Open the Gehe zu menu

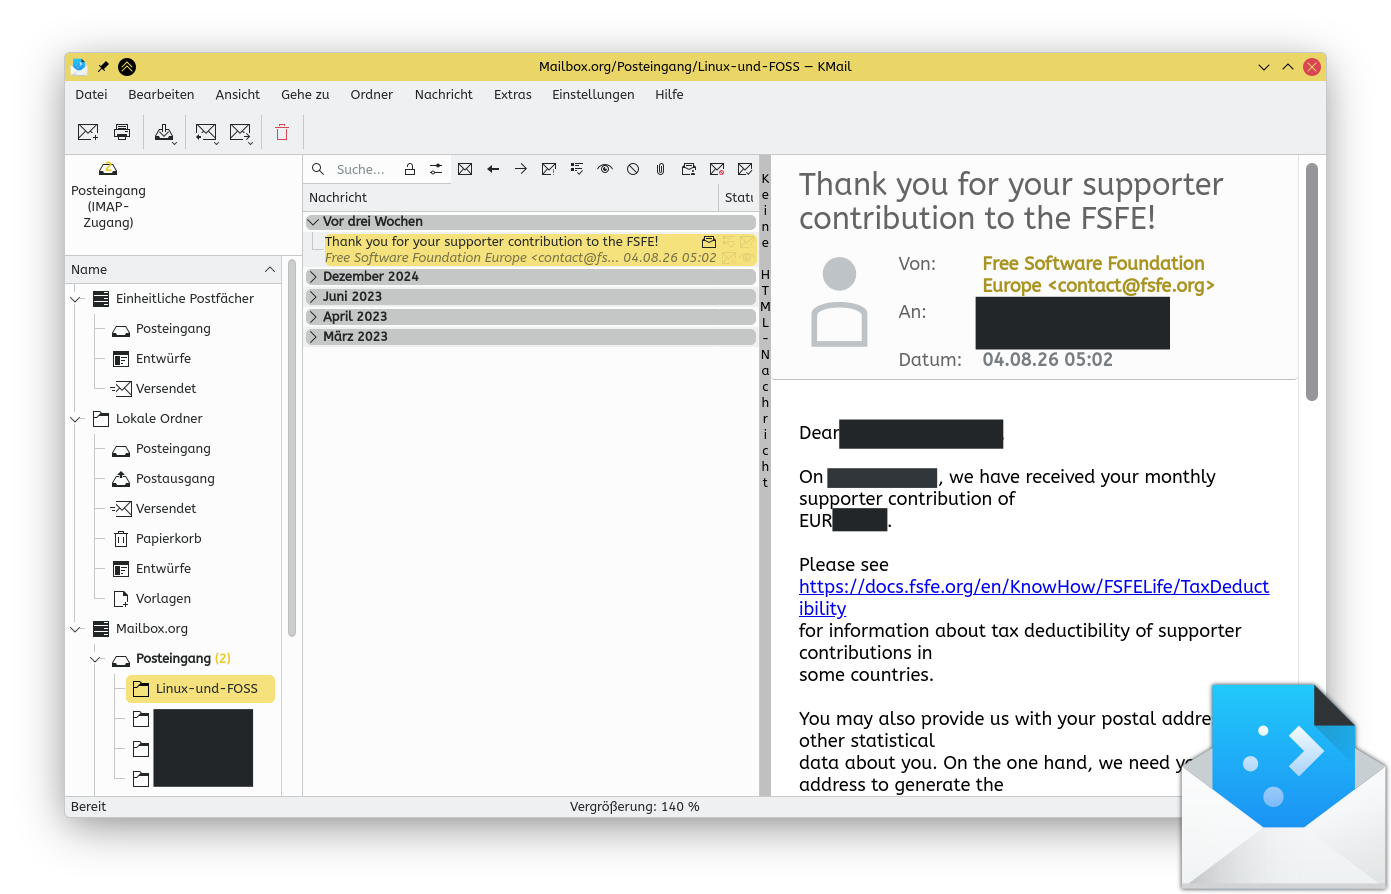(305, 95)
